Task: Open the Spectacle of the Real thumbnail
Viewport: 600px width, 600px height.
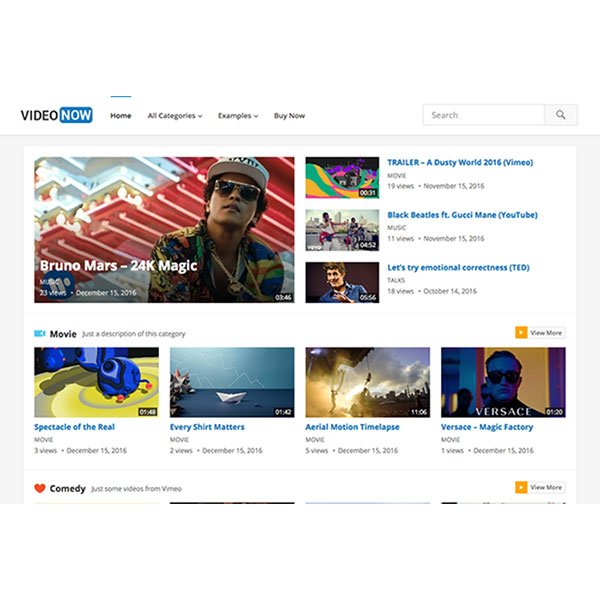Action: pos(96,382)
